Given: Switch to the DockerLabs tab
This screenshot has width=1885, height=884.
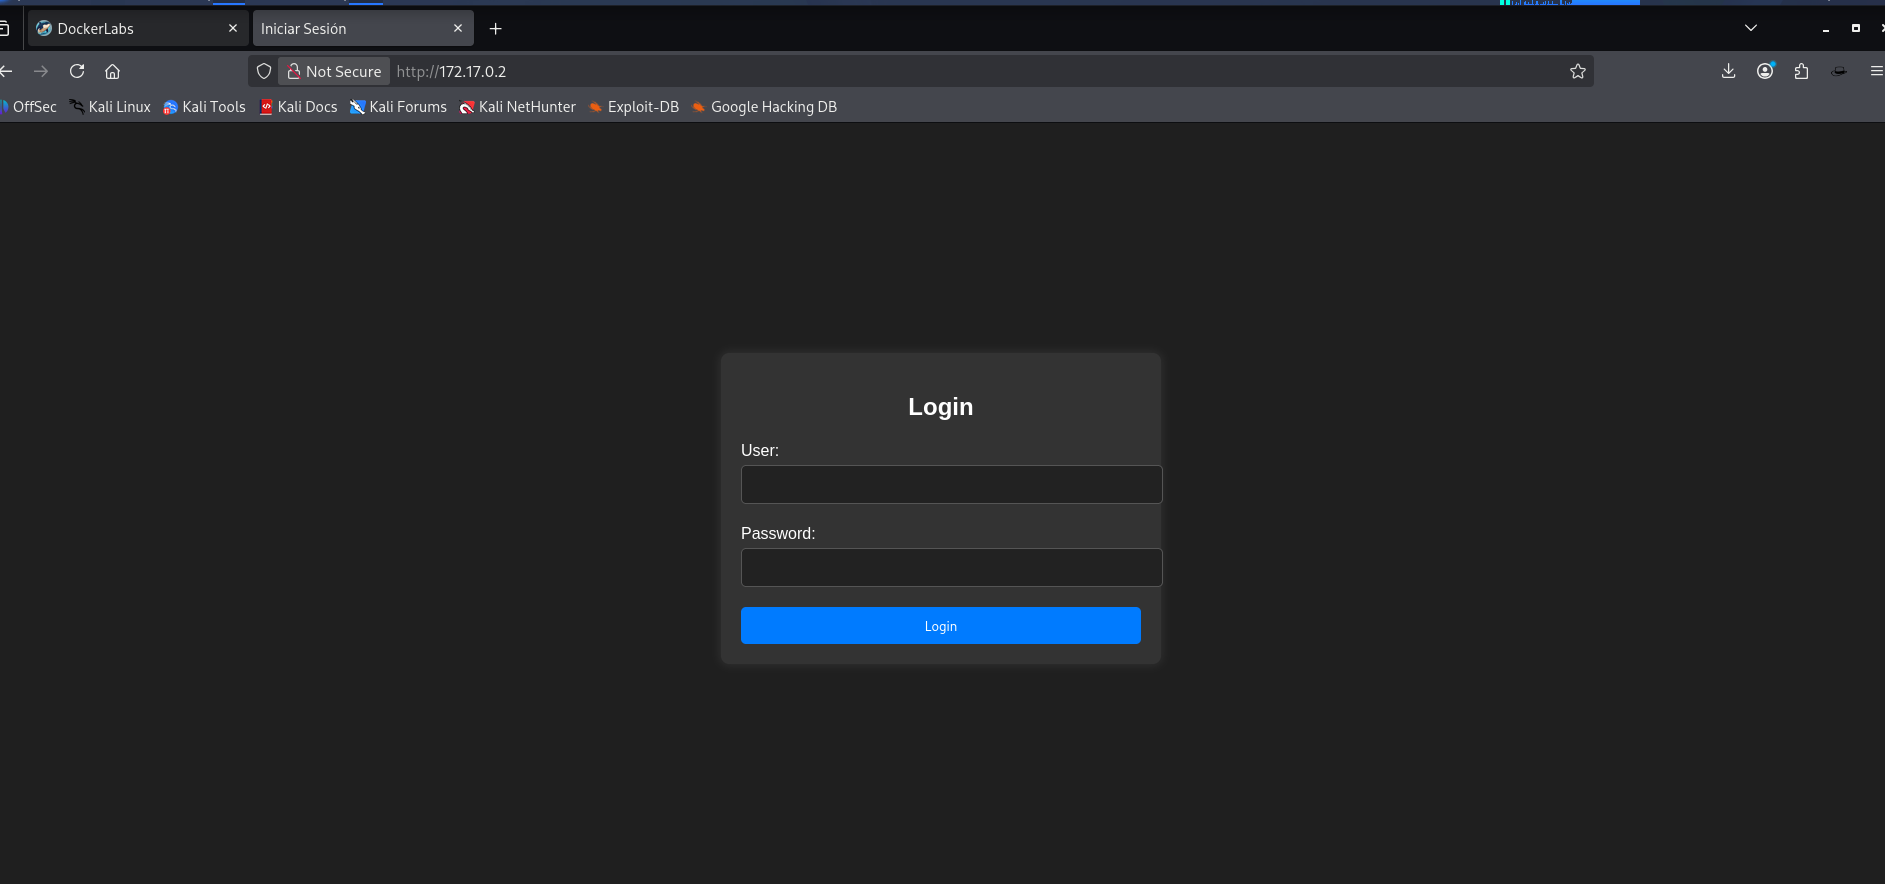Looking at the screenshot, I should [138, 28].
